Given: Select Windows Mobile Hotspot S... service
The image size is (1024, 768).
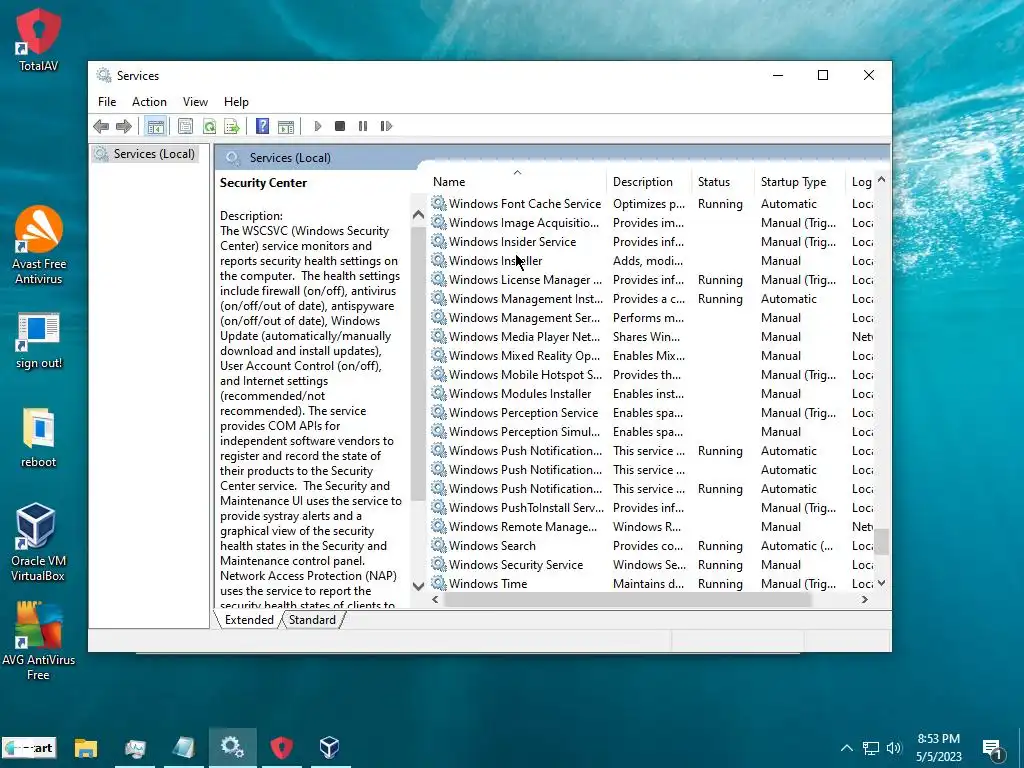Looking at the screenshot, I should (x=652, y=375).
